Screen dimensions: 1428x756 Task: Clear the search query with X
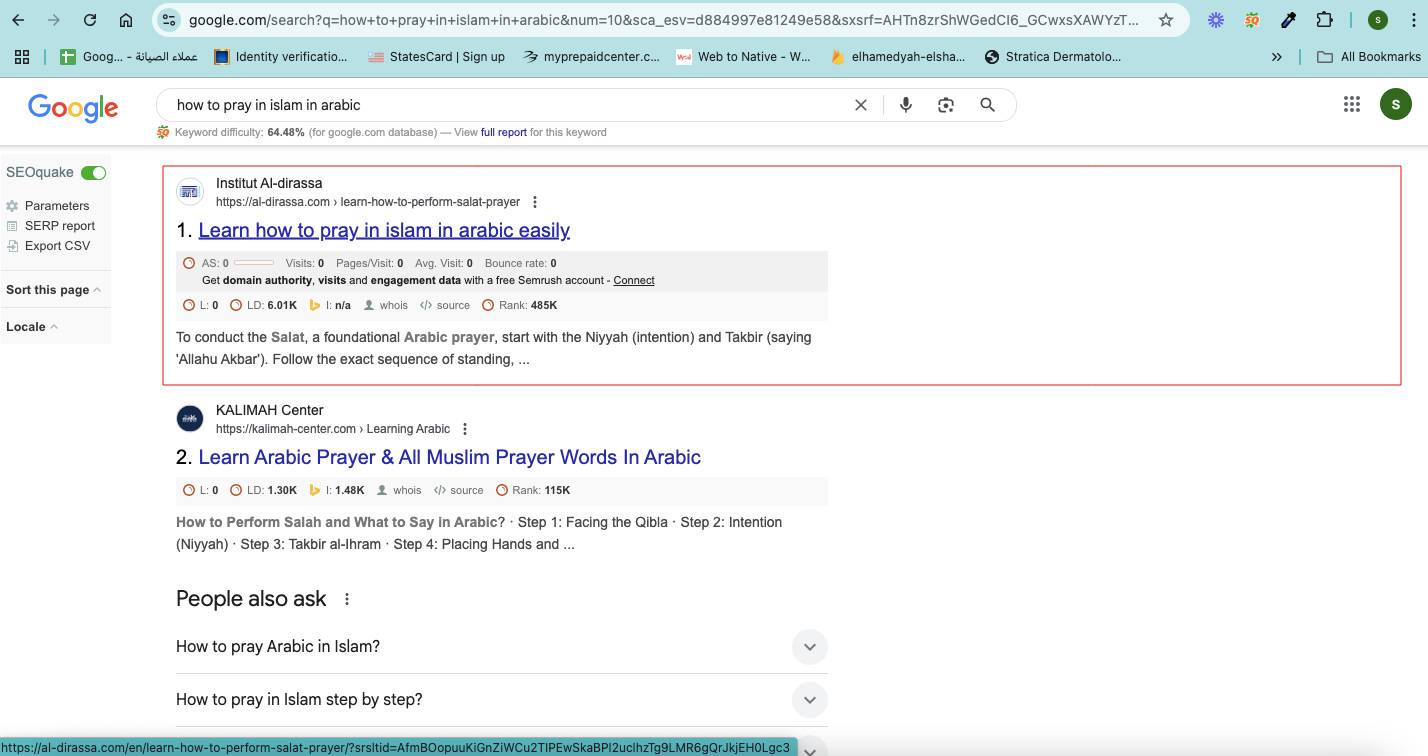pos(860,105)
